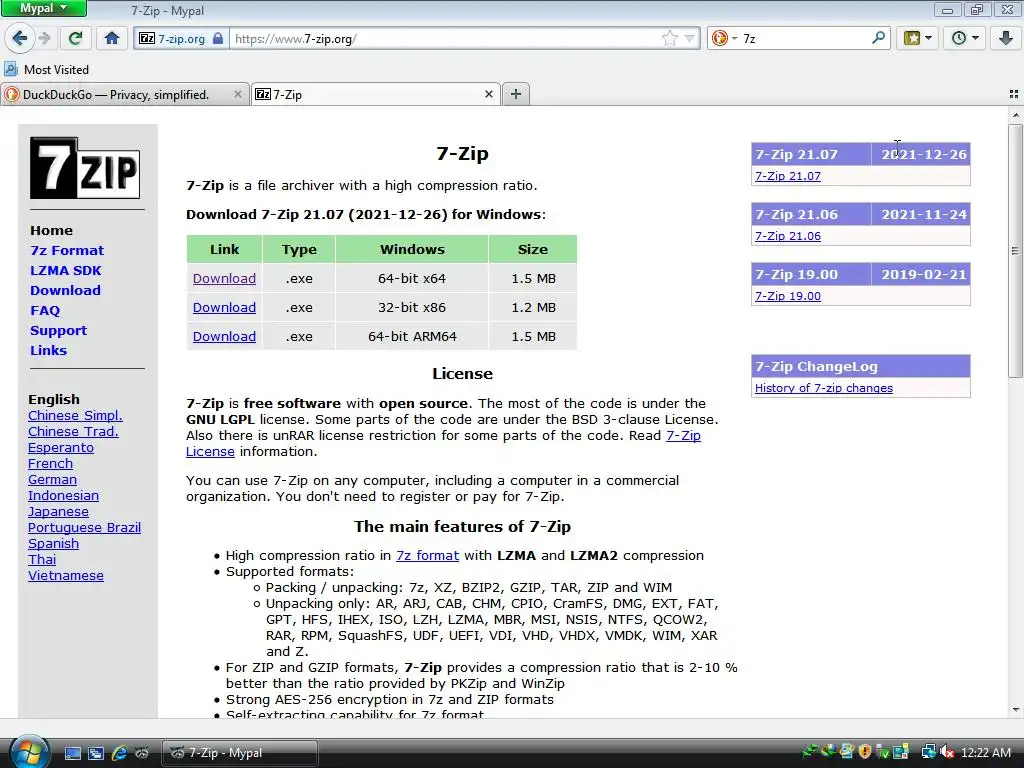Open a new tab with plus button

click(x=516, y=94)
